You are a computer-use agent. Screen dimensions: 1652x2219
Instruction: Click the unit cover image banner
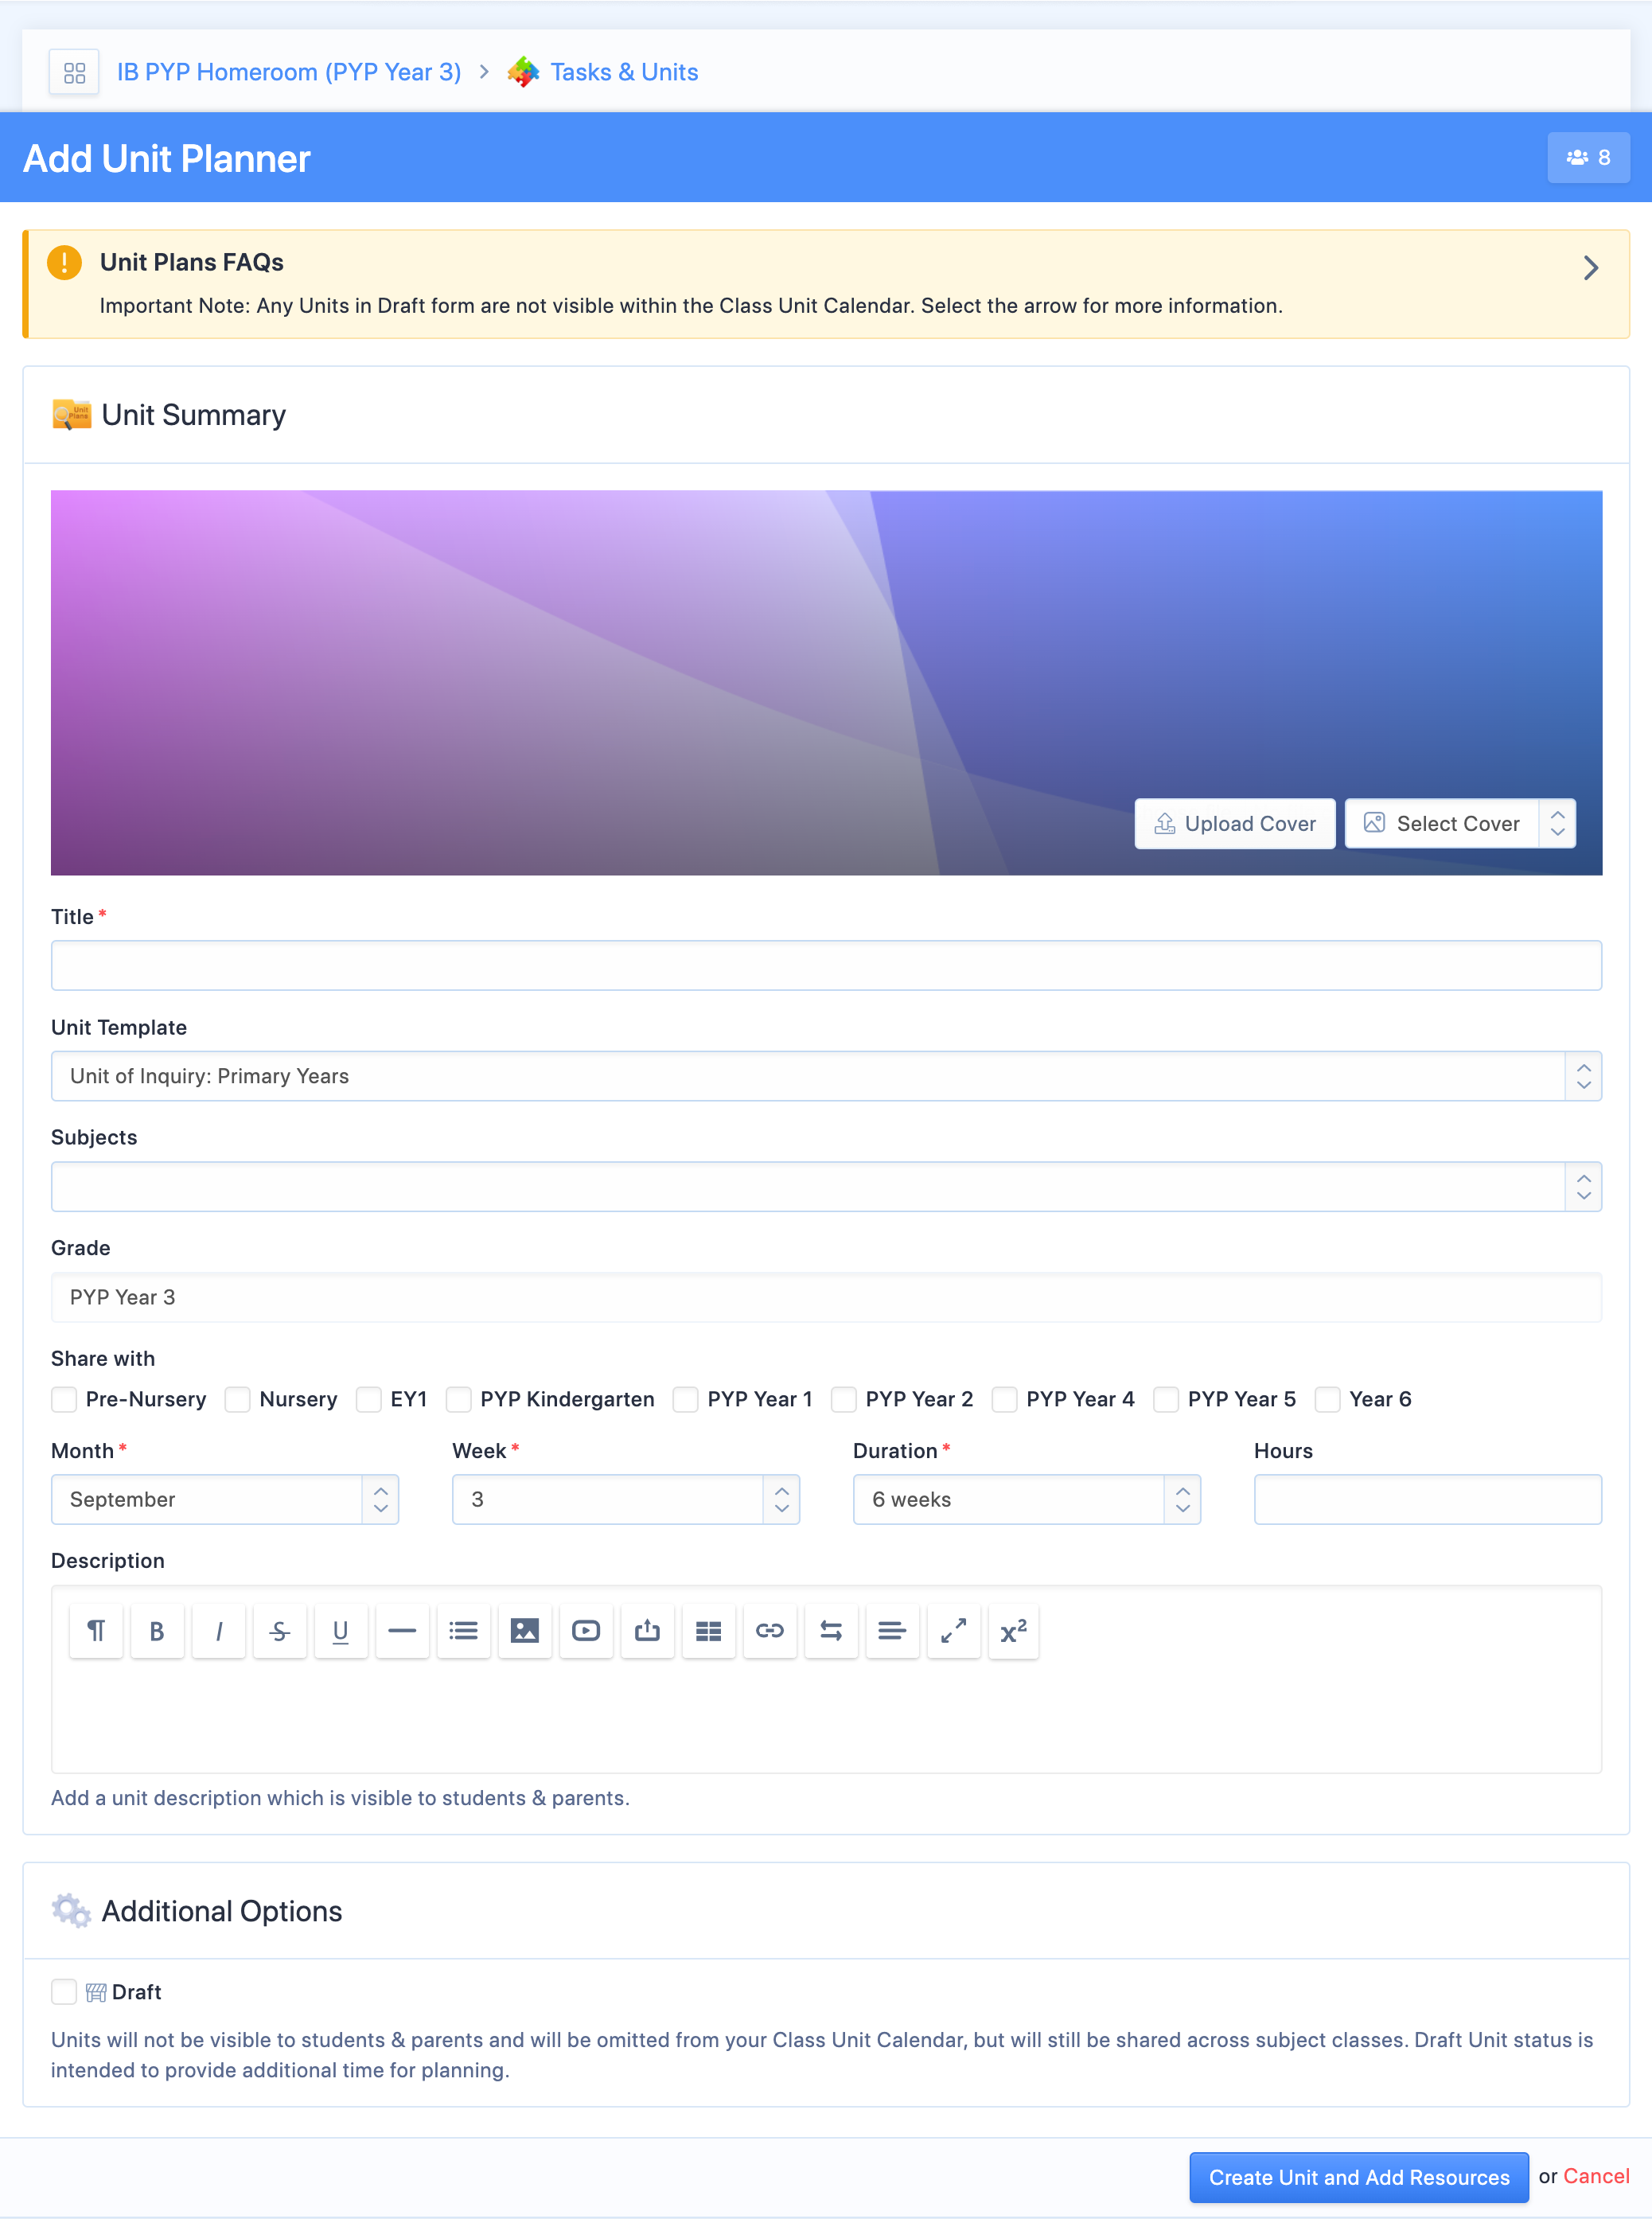[x=826, y=683]
